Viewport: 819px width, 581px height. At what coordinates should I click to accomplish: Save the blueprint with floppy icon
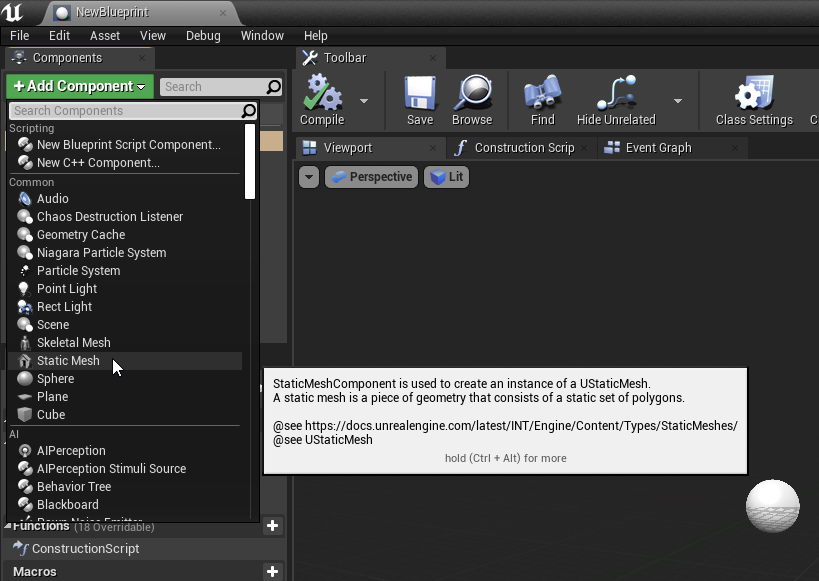pyautogui.click(x=420, y=93)
